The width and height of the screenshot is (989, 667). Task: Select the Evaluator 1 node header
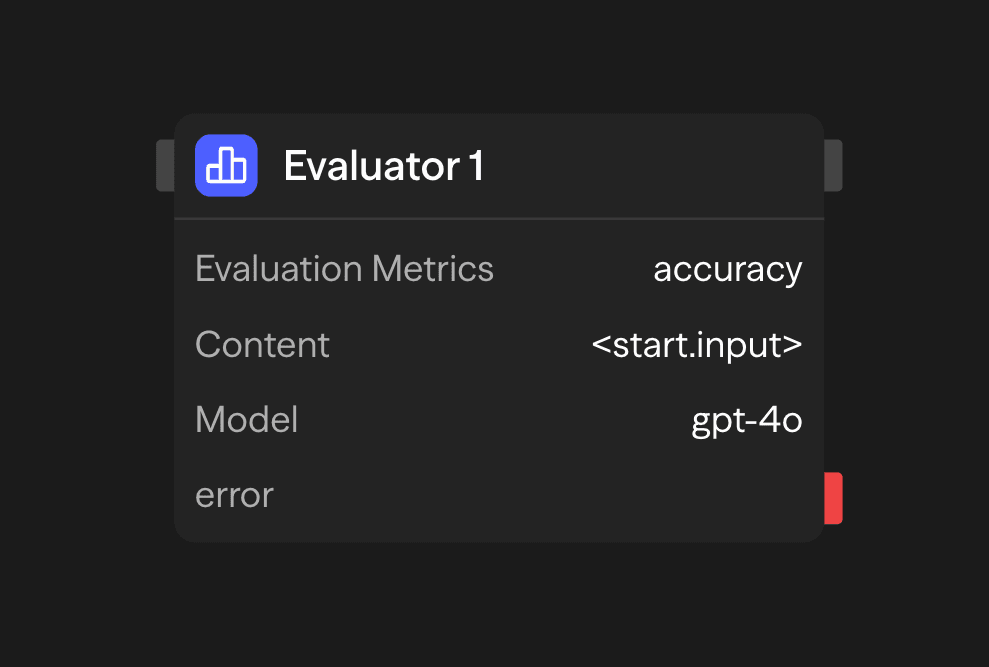(499, 165)
